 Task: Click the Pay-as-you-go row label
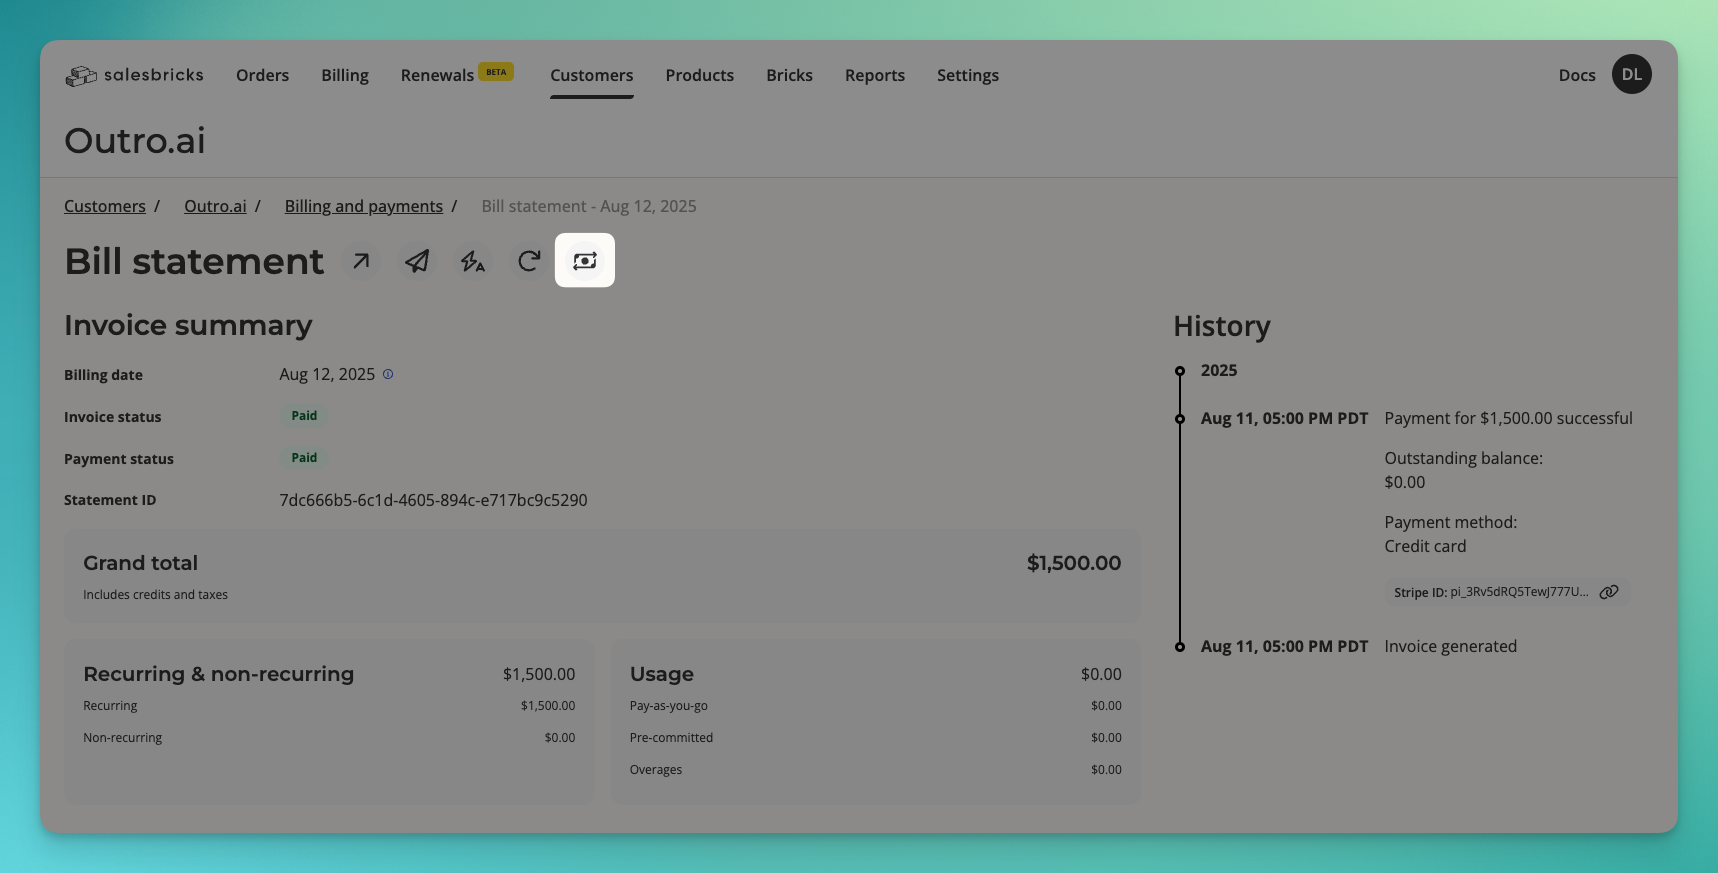pyautogui.click(x=669, y=706)
